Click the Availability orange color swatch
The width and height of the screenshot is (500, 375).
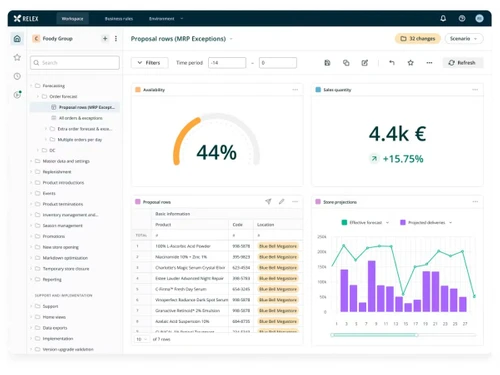[x=138, y=90]
